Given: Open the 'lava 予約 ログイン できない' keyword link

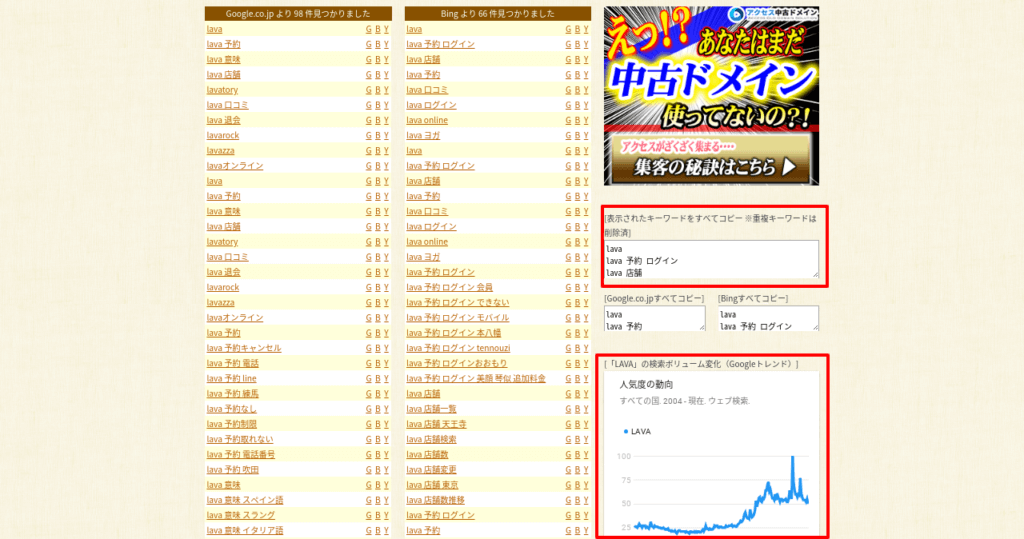Looking at the screenshot, I should point(458,302).
